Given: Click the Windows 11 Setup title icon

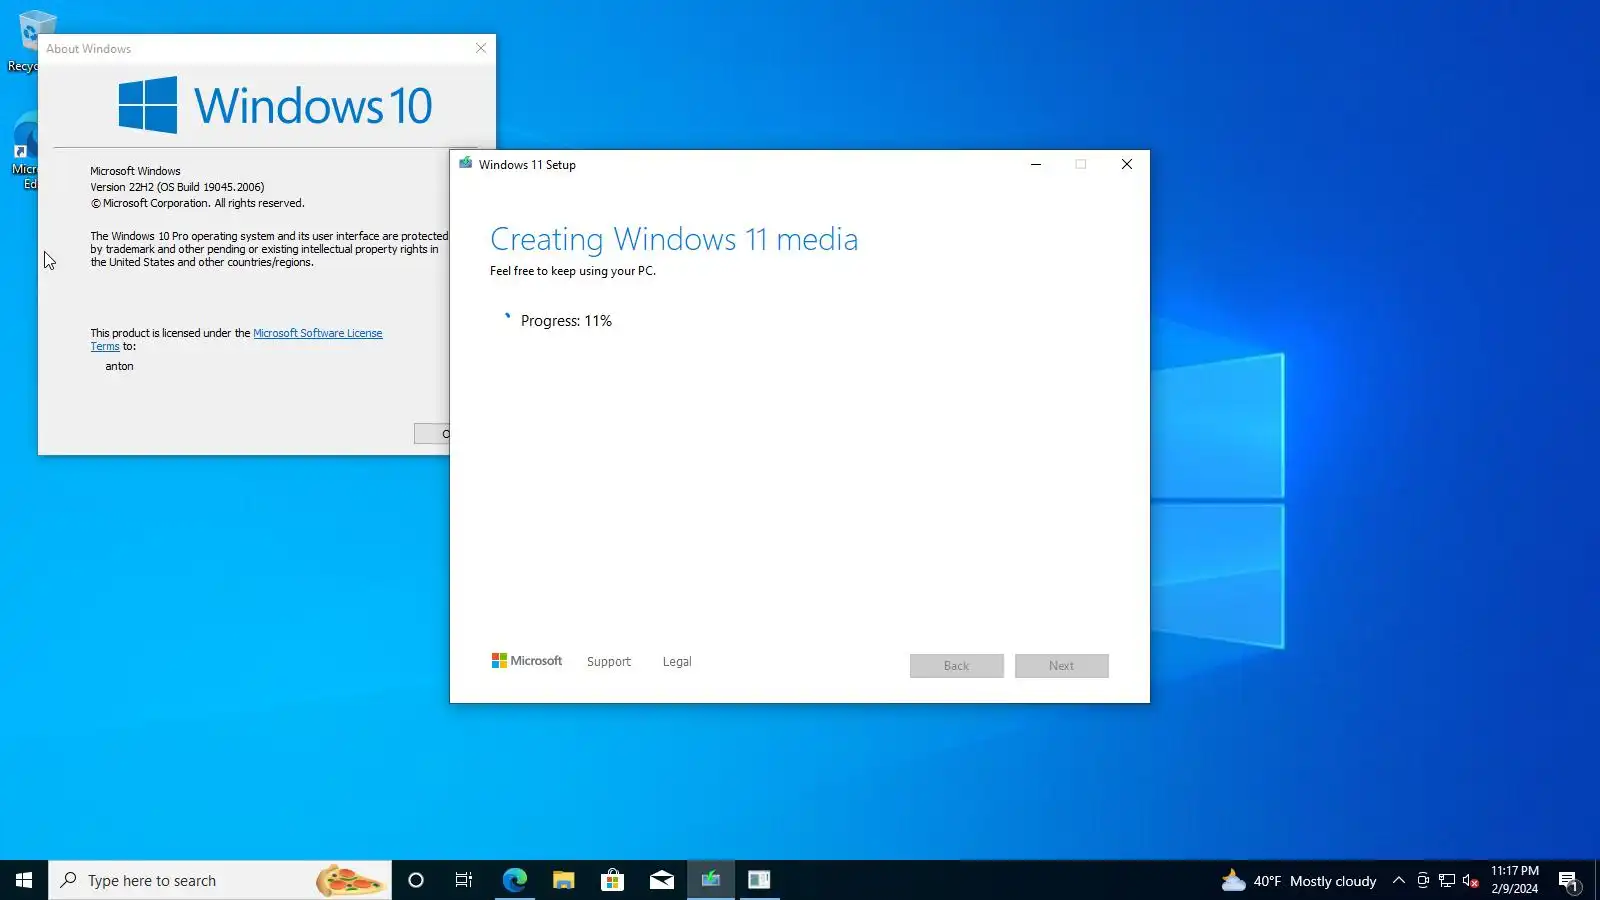Looking at the screenshot, I should point(465,164).
